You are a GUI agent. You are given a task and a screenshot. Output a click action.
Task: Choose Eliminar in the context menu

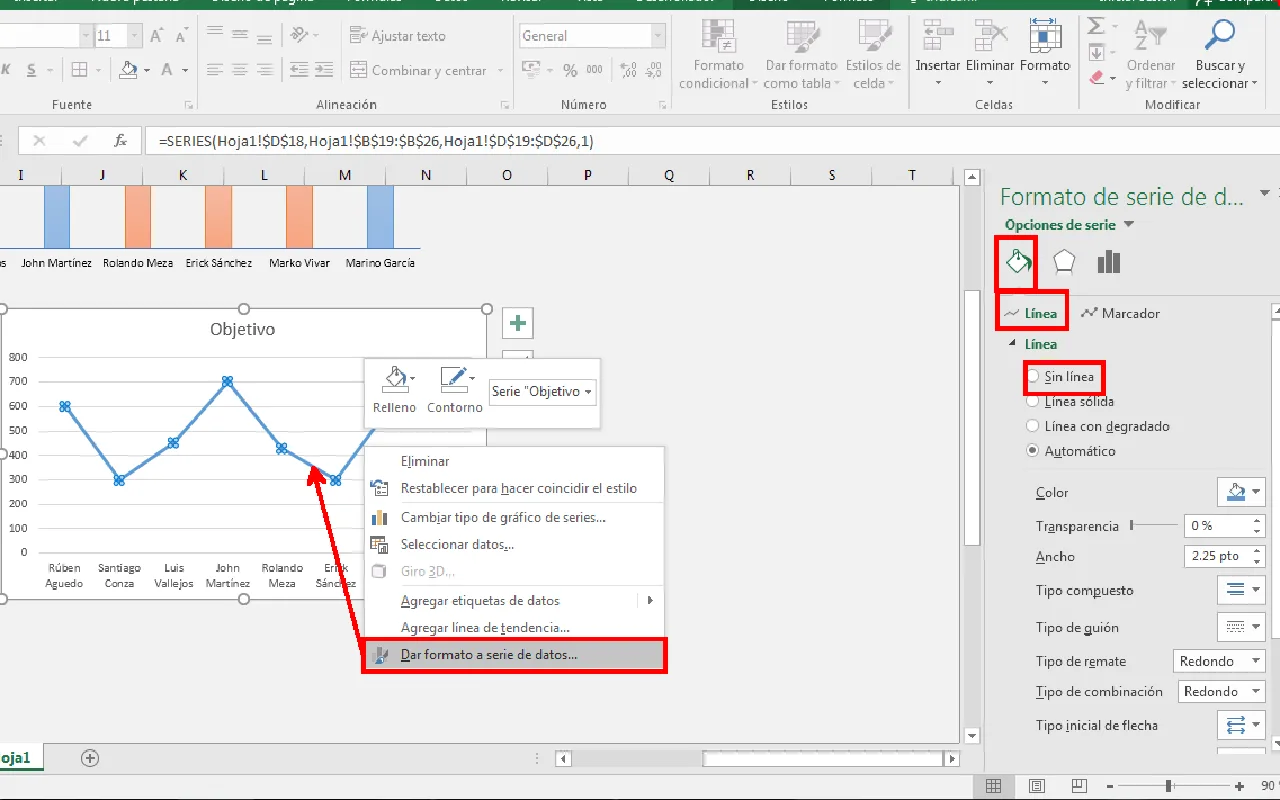[x=514, y=461]
